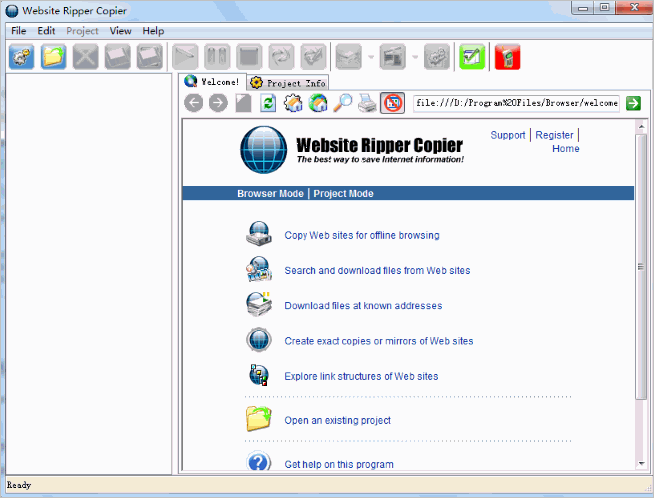Image resolution: width=654 pixels, height=498 pixels.
Task: Click the greyed-out X delete toolbar icon
Action: click(x=86, y=56)
